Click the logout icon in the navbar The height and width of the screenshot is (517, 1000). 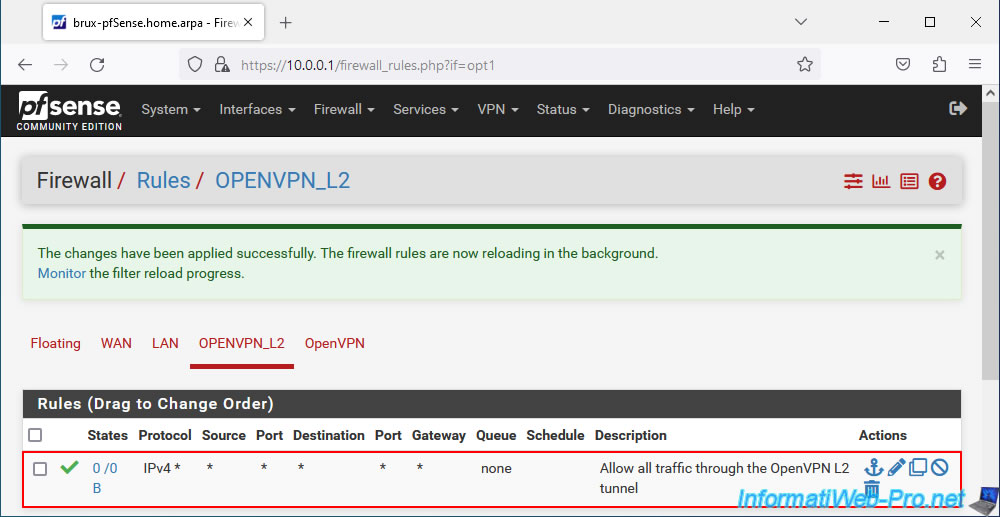click(958, 109)
